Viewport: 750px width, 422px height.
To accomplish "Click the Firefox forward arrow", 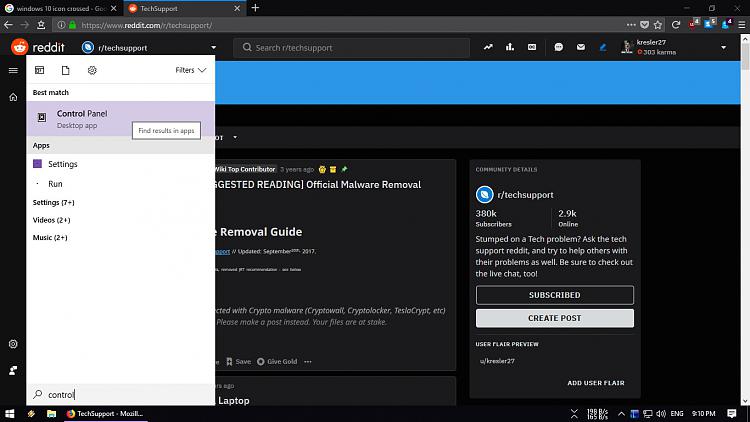I will click(x=25, y=25).
